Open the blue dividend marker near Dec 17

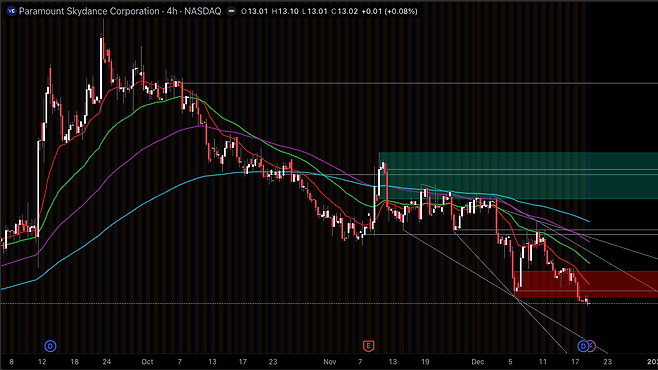[583, 346]
